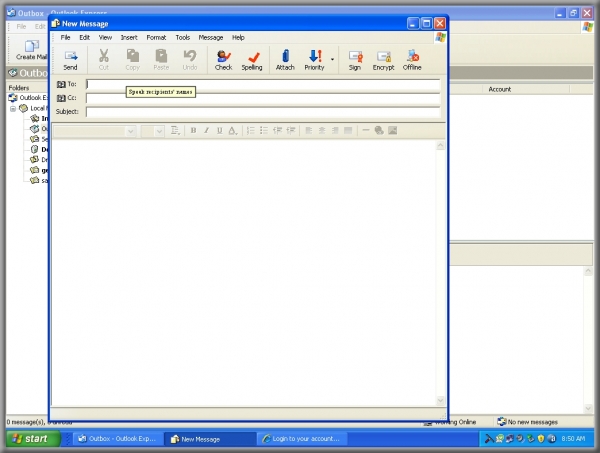
Task: Decrease the indentation
Action: (277, 131)
